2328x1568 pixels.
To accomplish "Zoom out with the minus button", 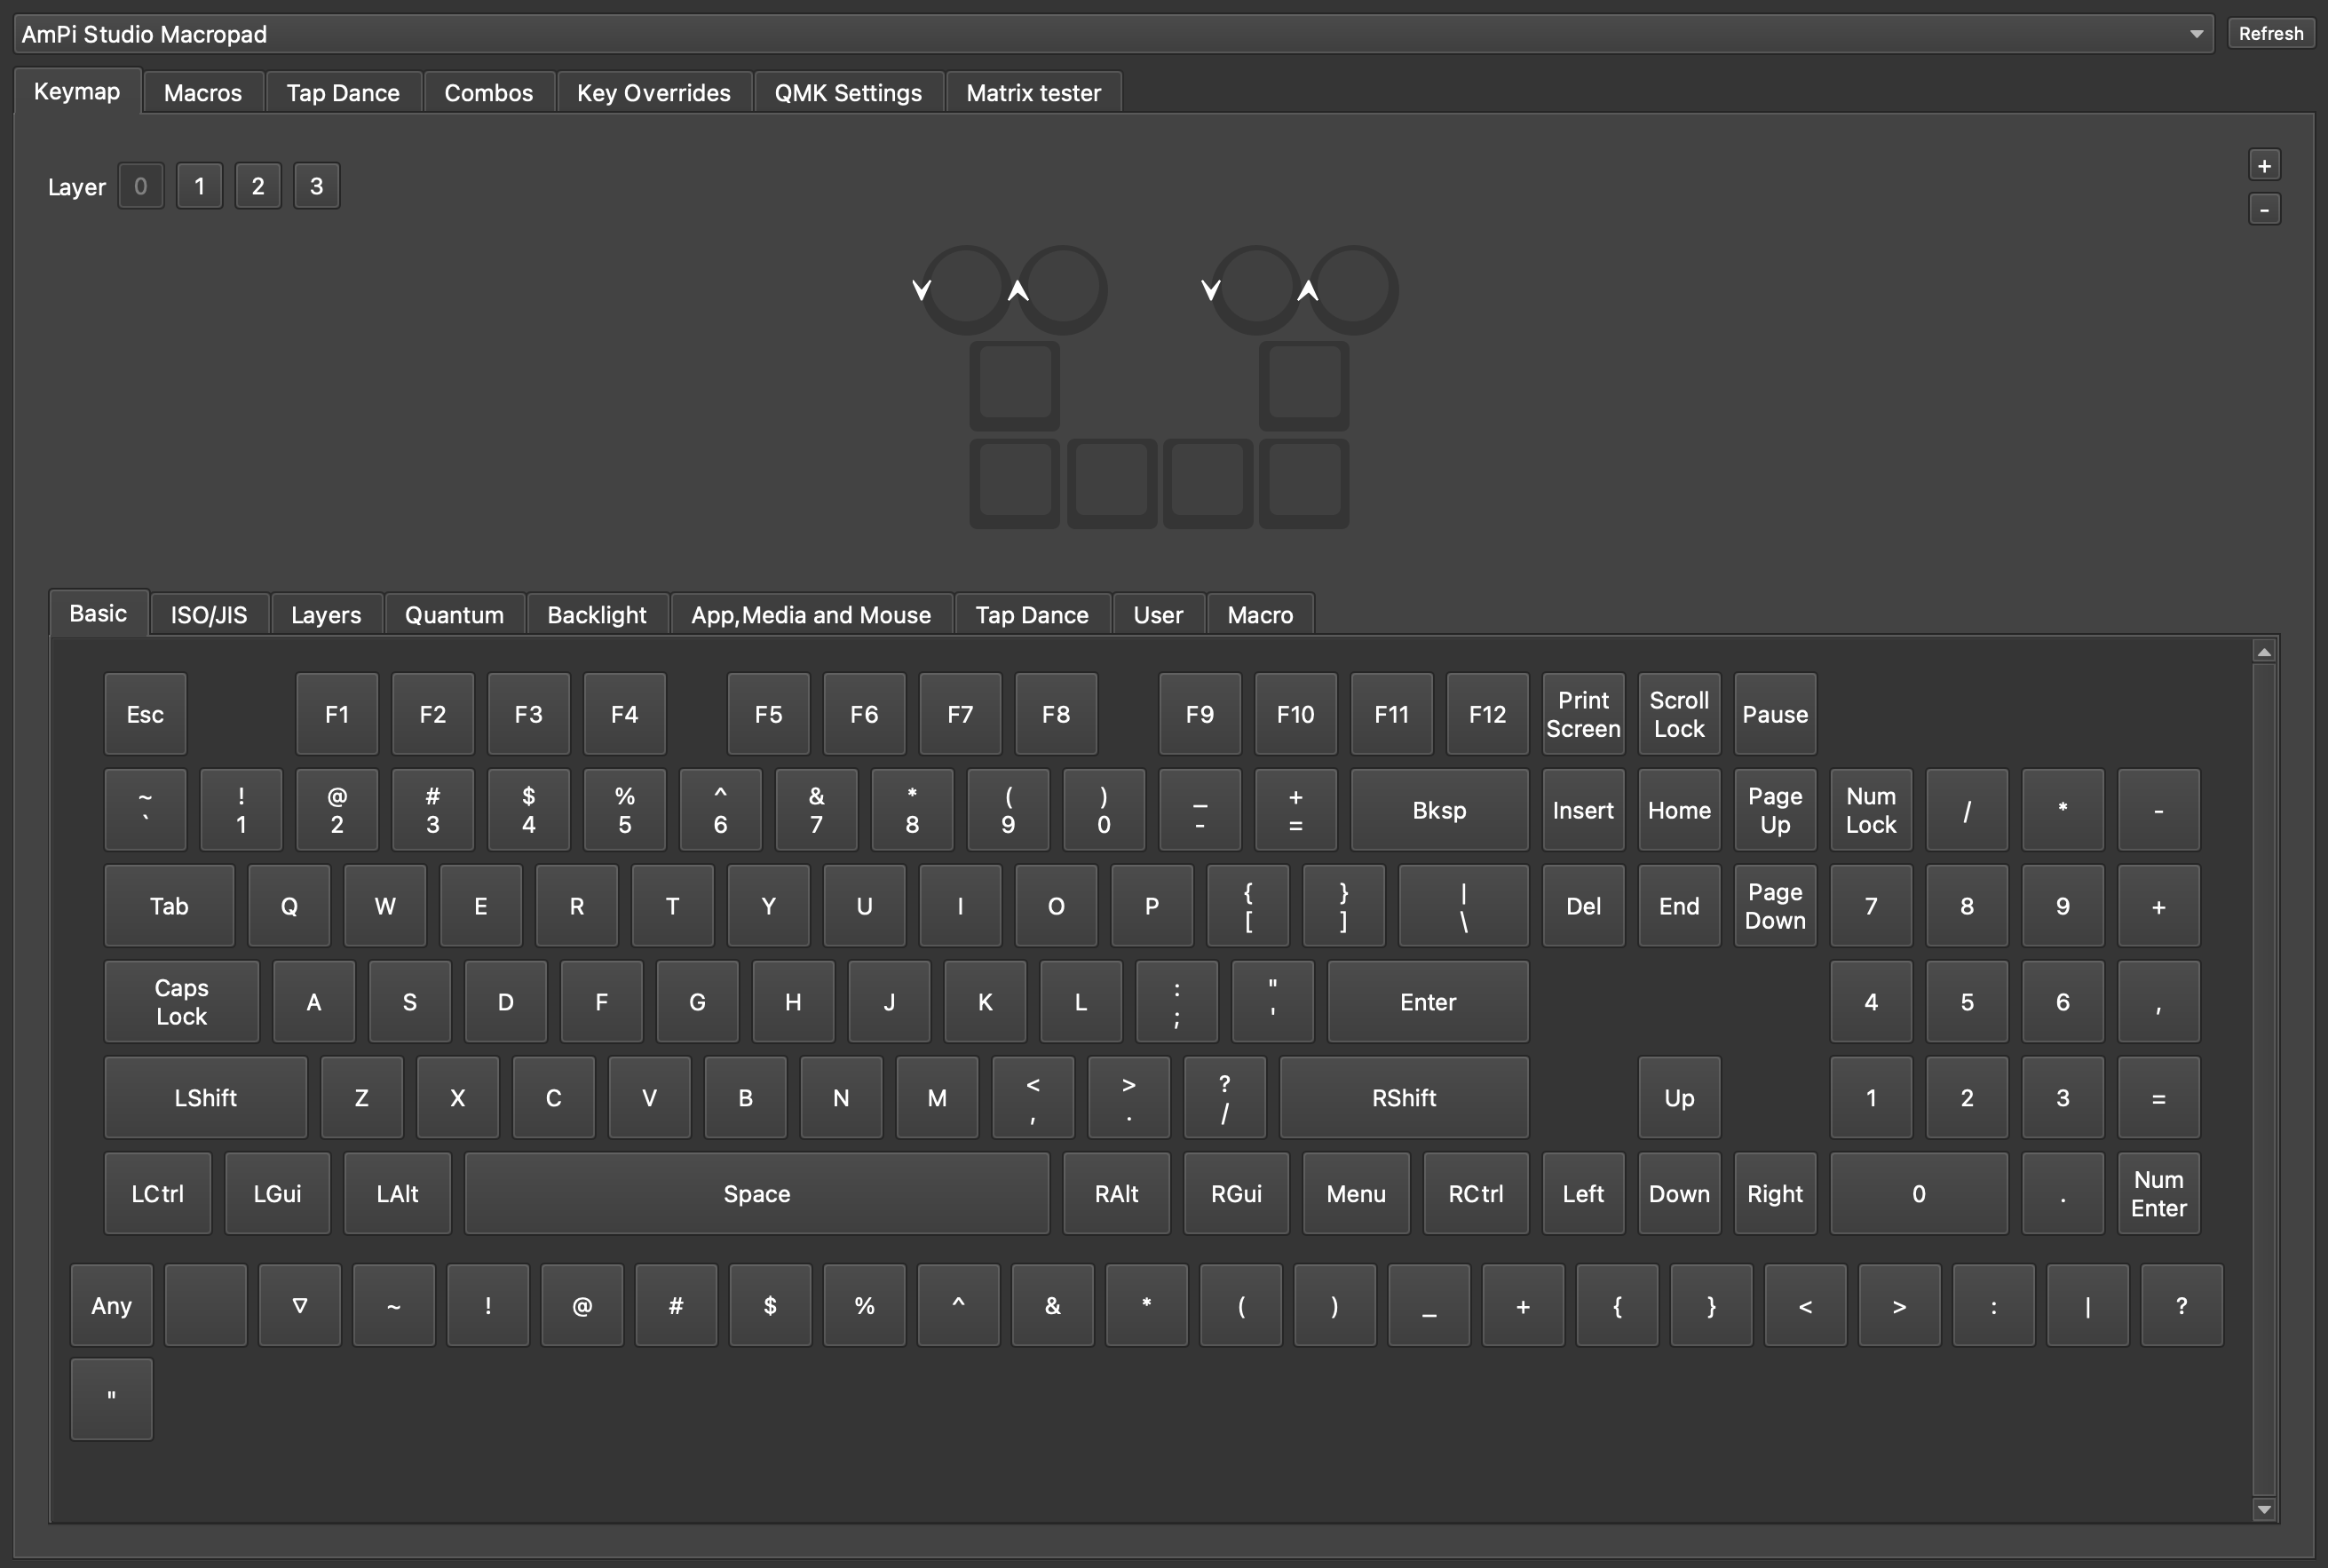I will point(2264,209).
